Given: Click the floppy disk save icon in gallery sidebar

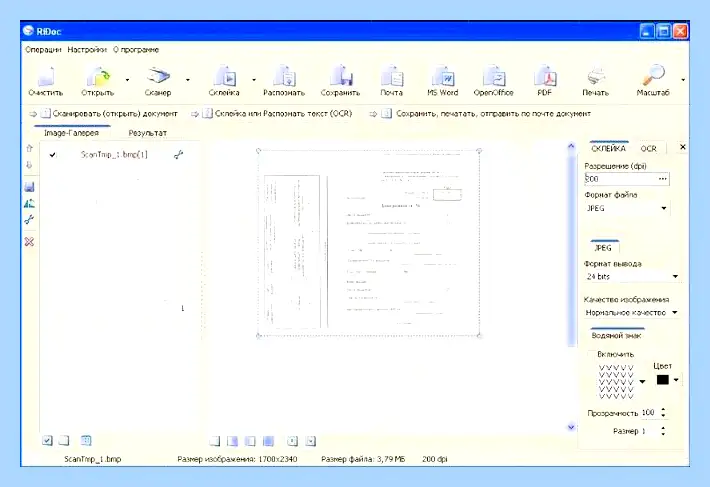Looking at the screenshot, I should click(29, 186).
